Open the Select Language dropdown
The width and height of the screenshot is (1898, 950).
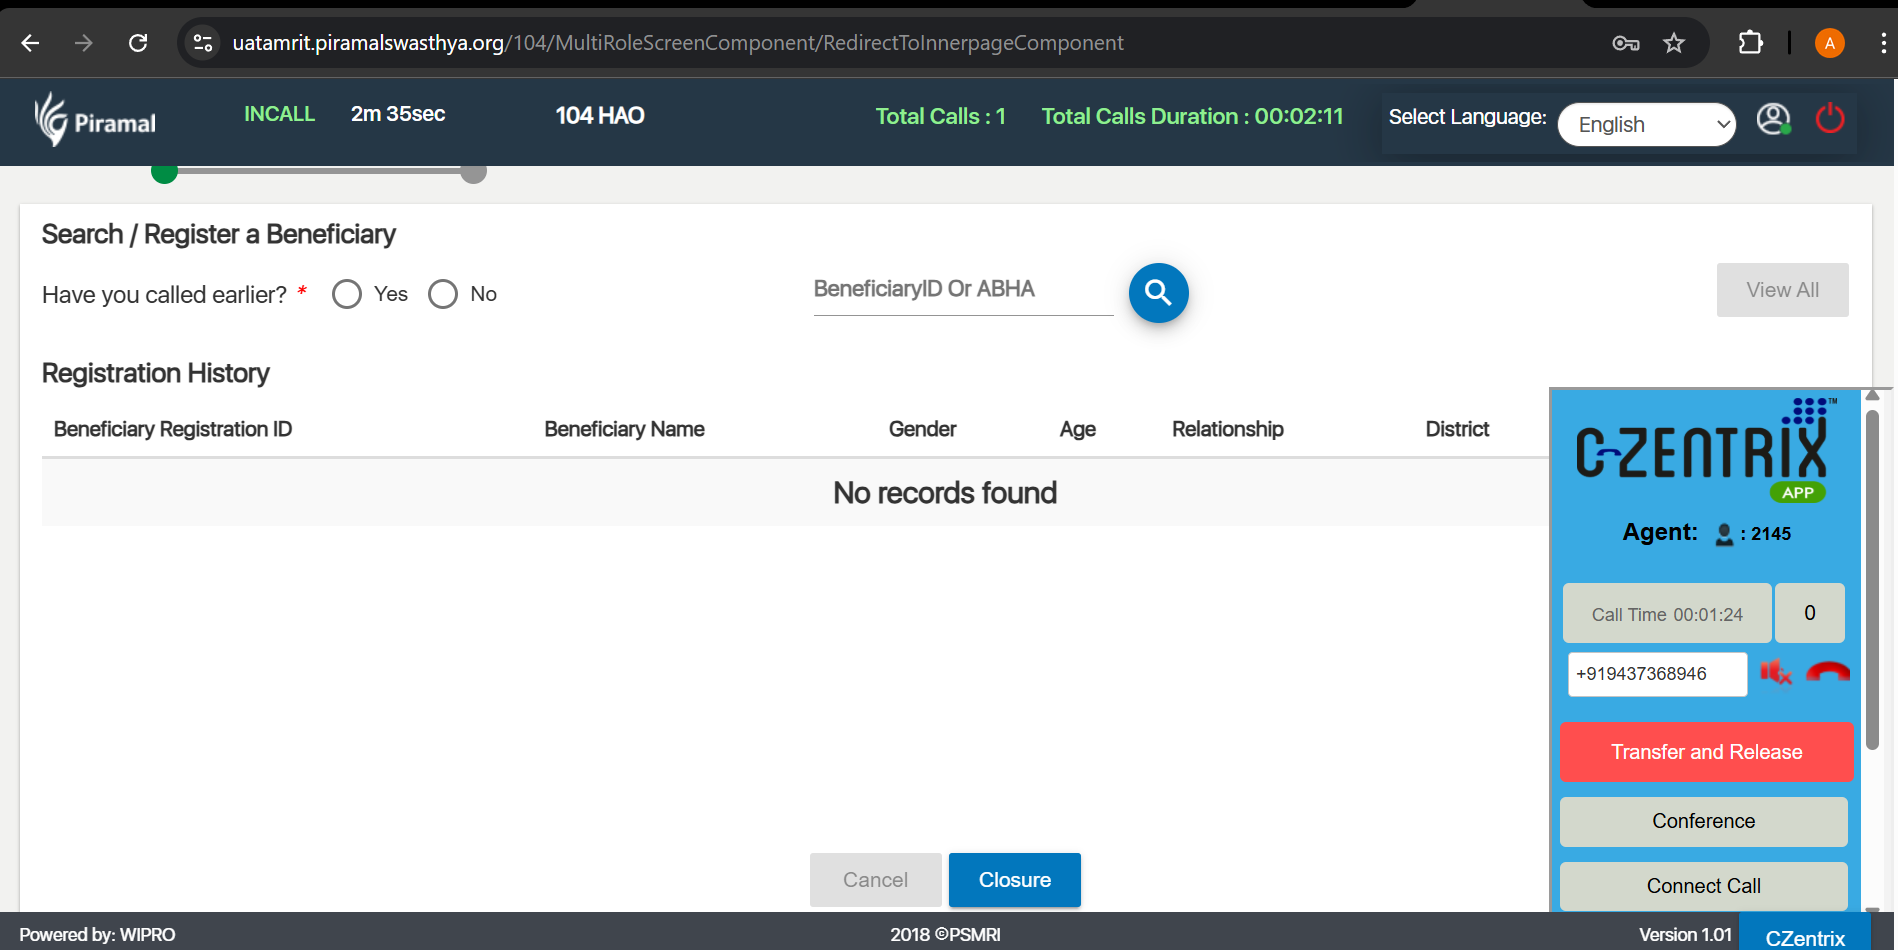pyautogui.click(x=1646, y=125)
